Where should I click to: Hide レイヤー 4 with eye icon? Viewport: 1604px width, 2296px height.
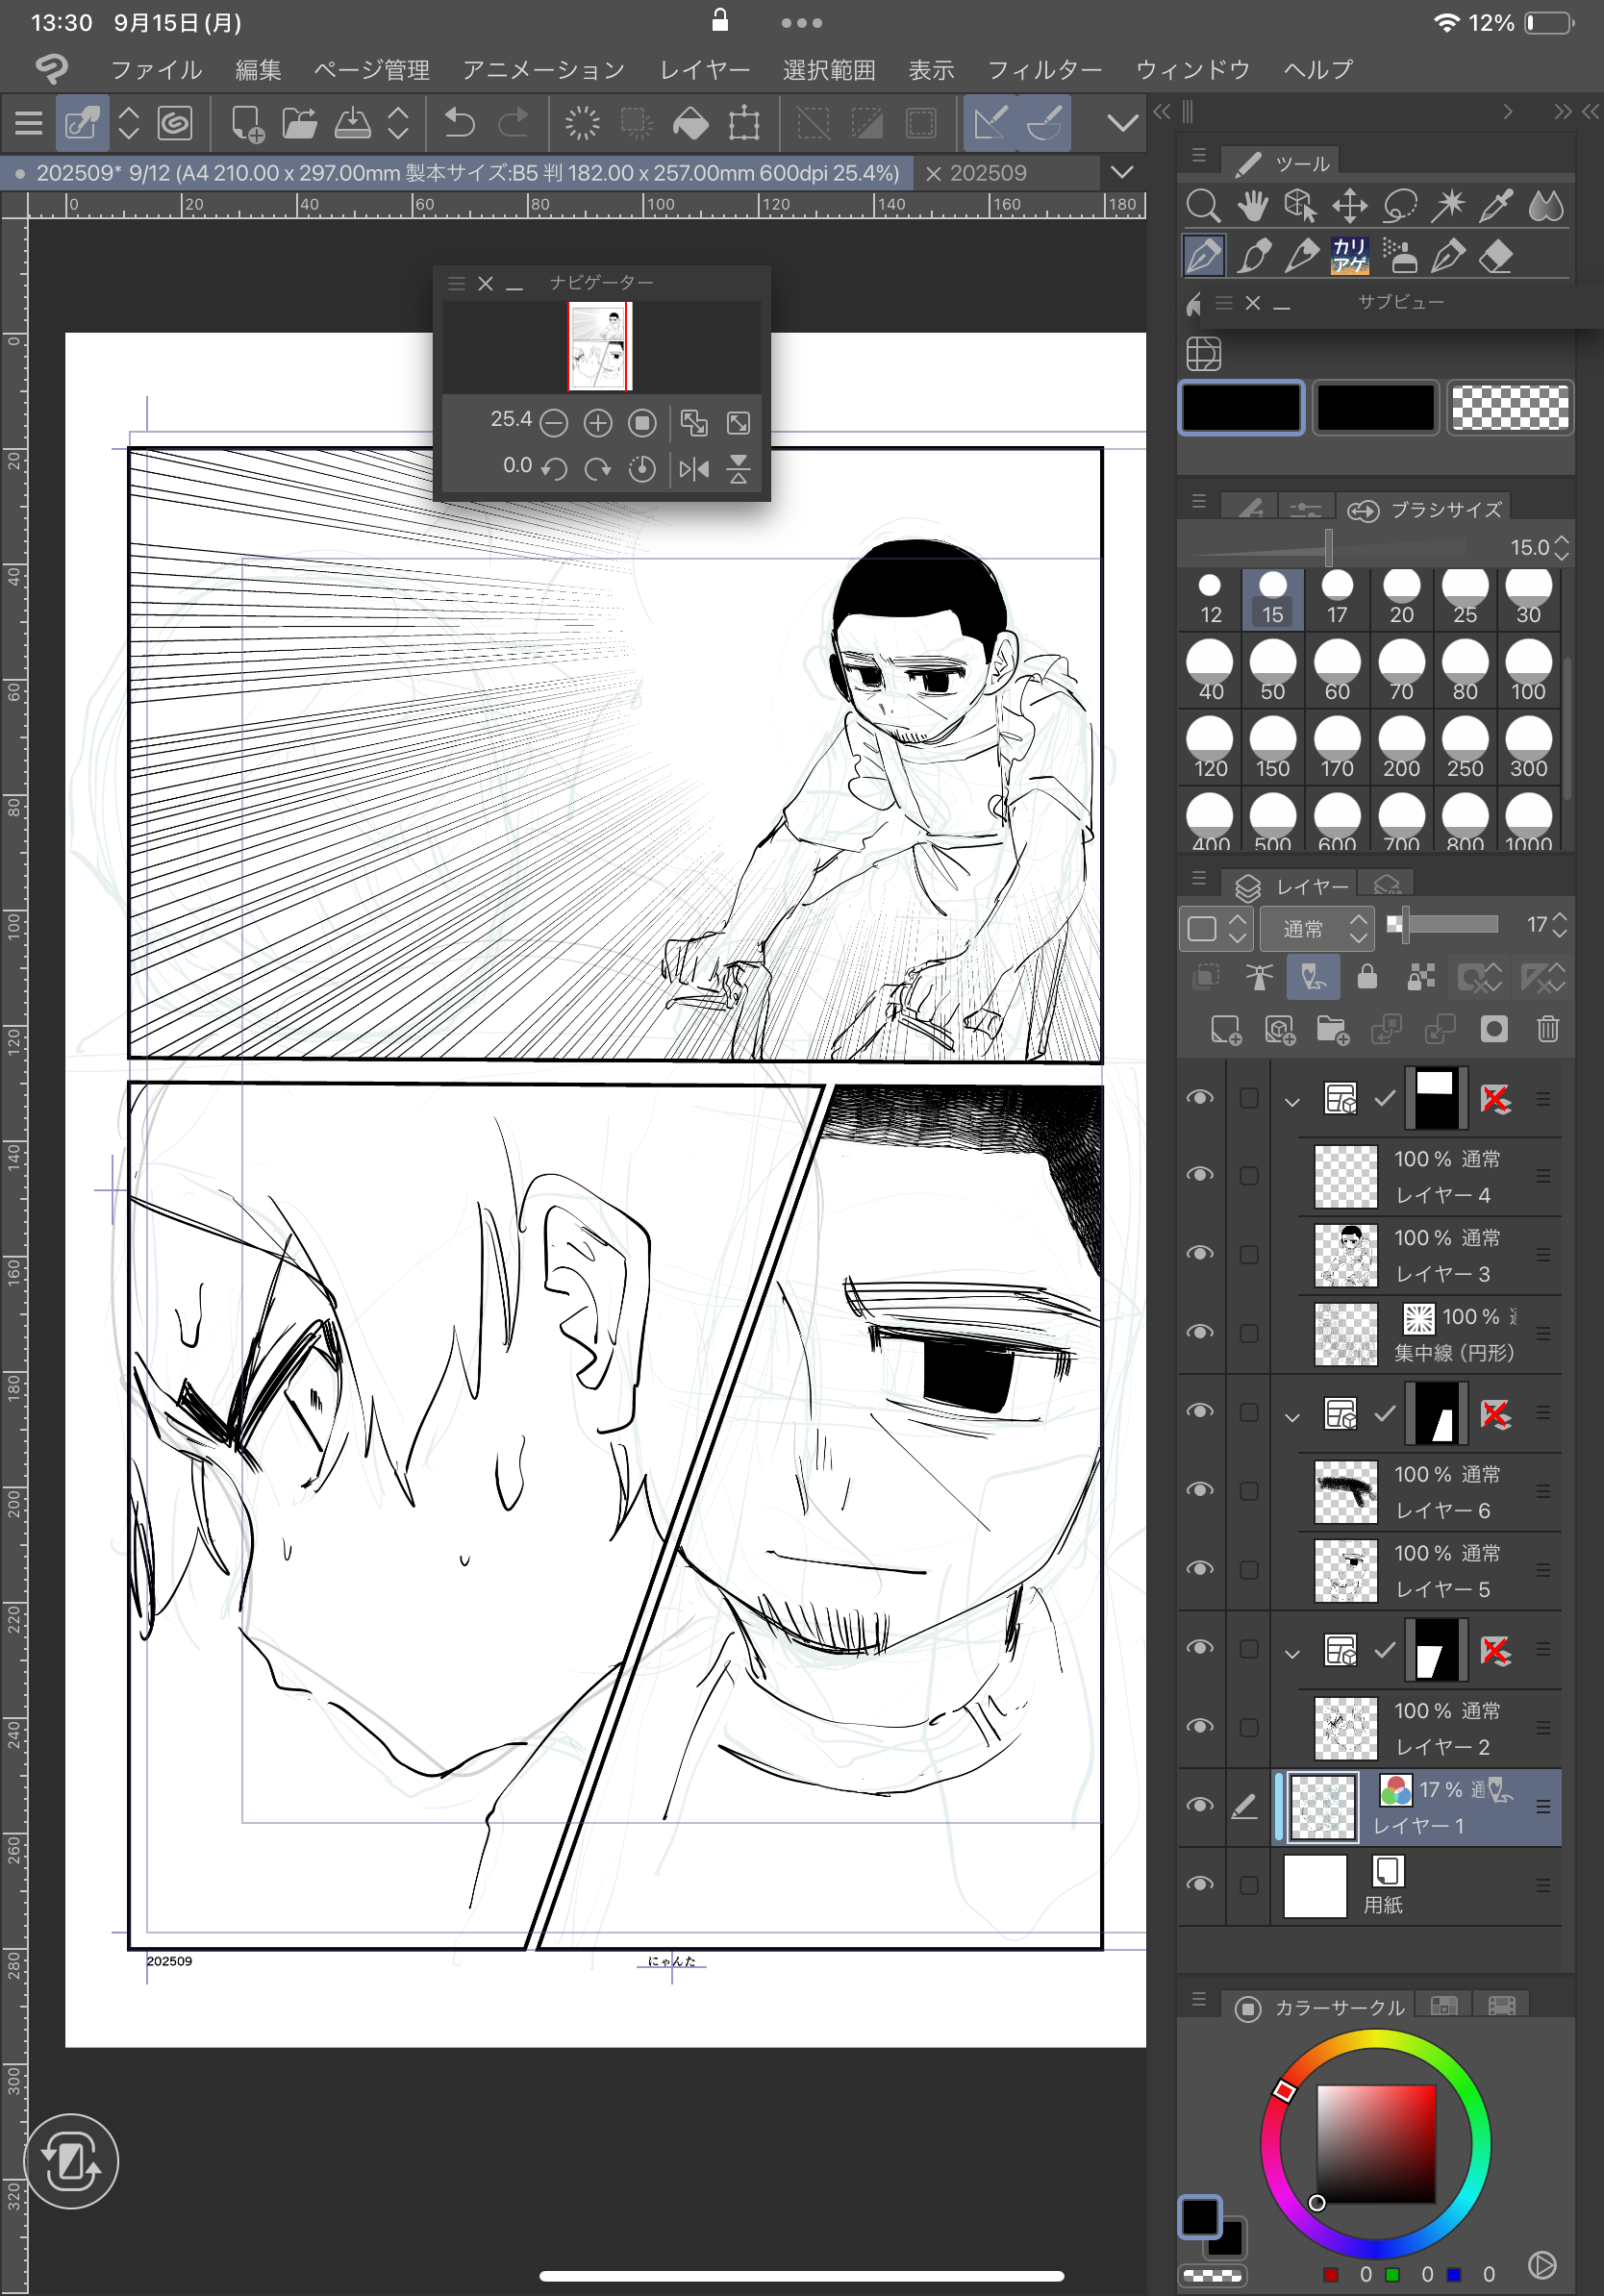click(1200, 1175)
